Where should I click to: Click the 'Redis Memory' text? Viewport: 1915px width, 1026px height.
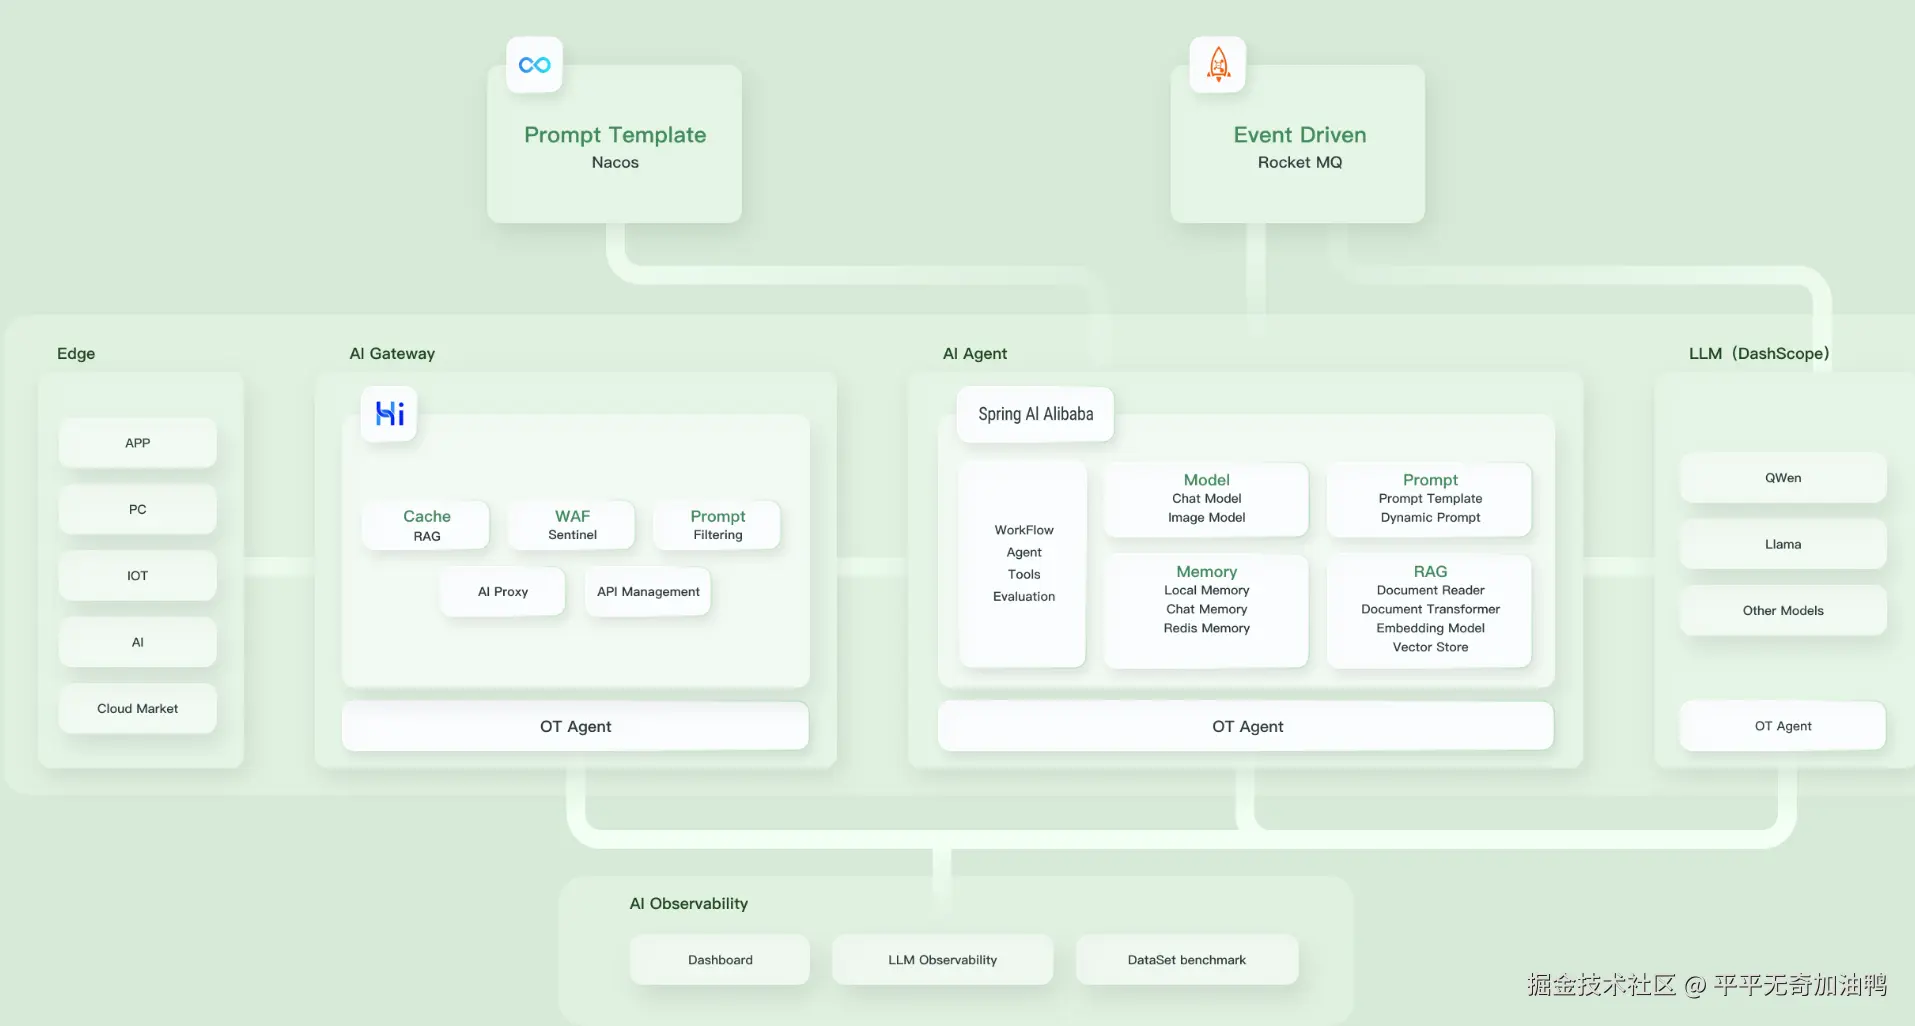[x=1206, y=629]
